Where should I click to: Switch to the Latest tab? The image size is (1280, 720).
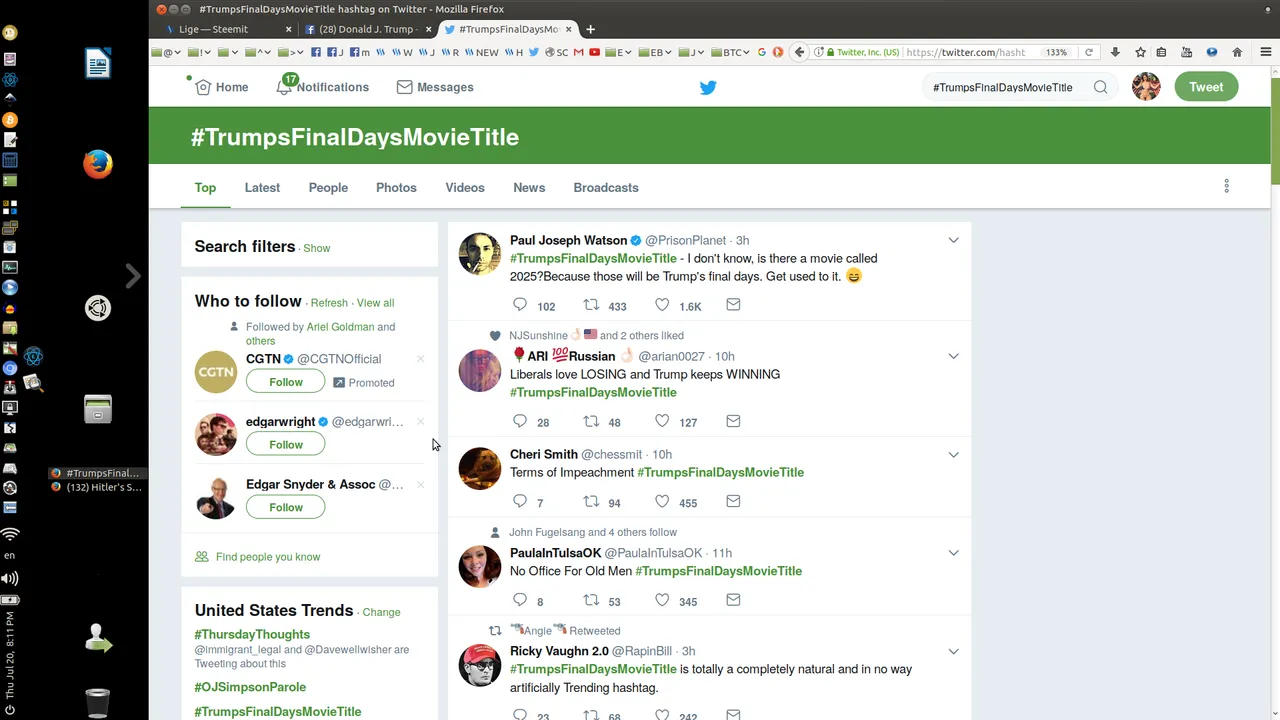[262, 187]
